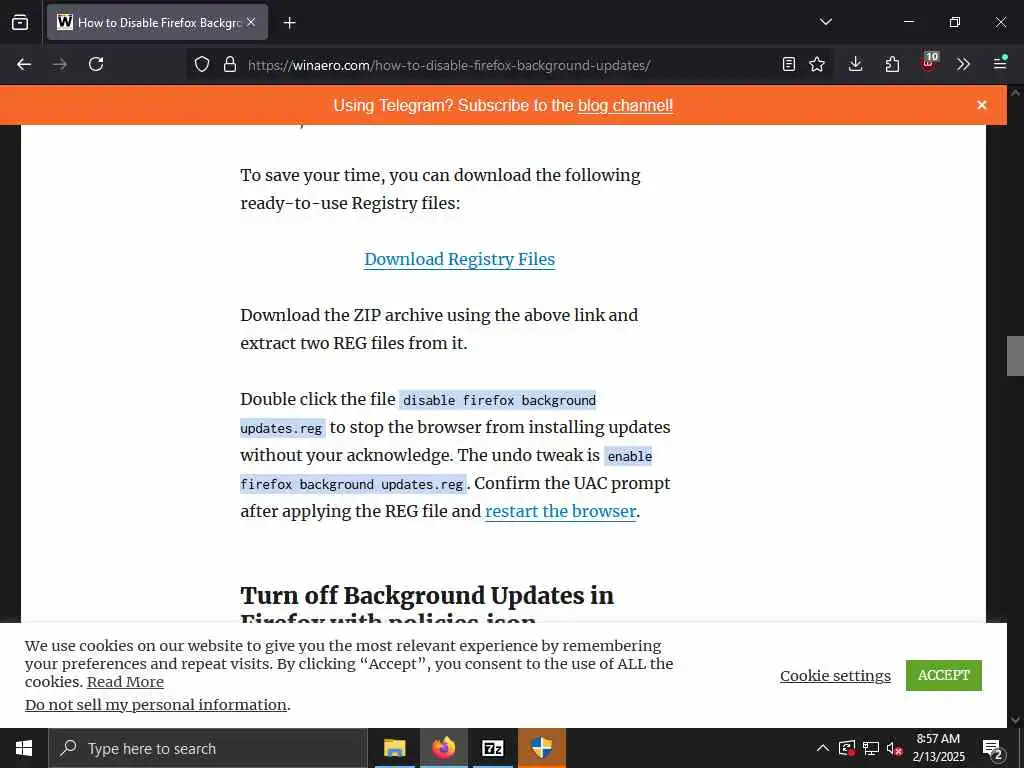Click the page vertical scrollbar thumb

pyautogui.click(x=1015, y=356)
